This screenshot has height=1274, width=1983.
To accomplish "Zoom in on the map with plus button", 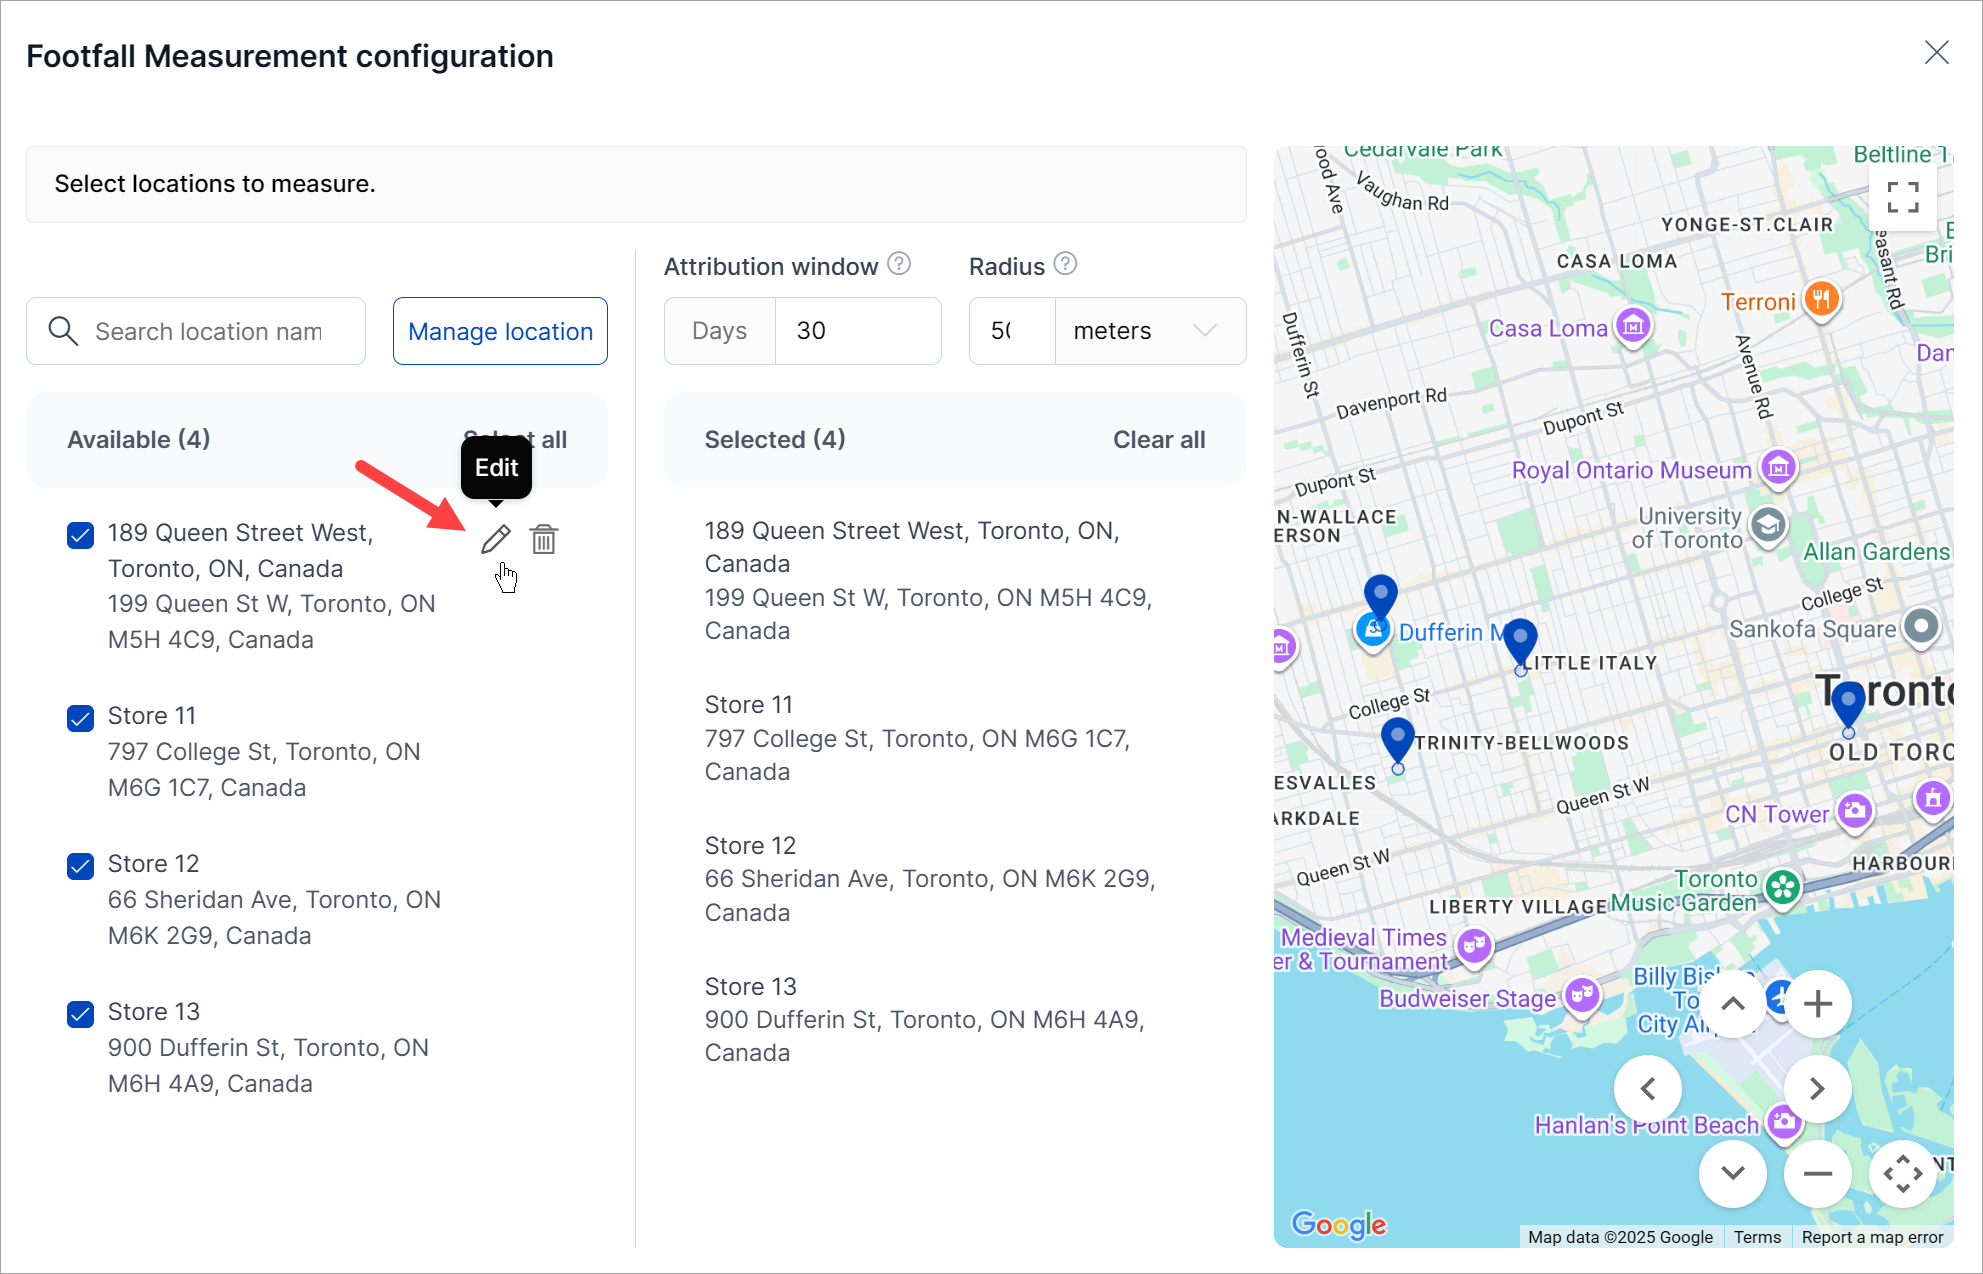I will (1817, 1004).
